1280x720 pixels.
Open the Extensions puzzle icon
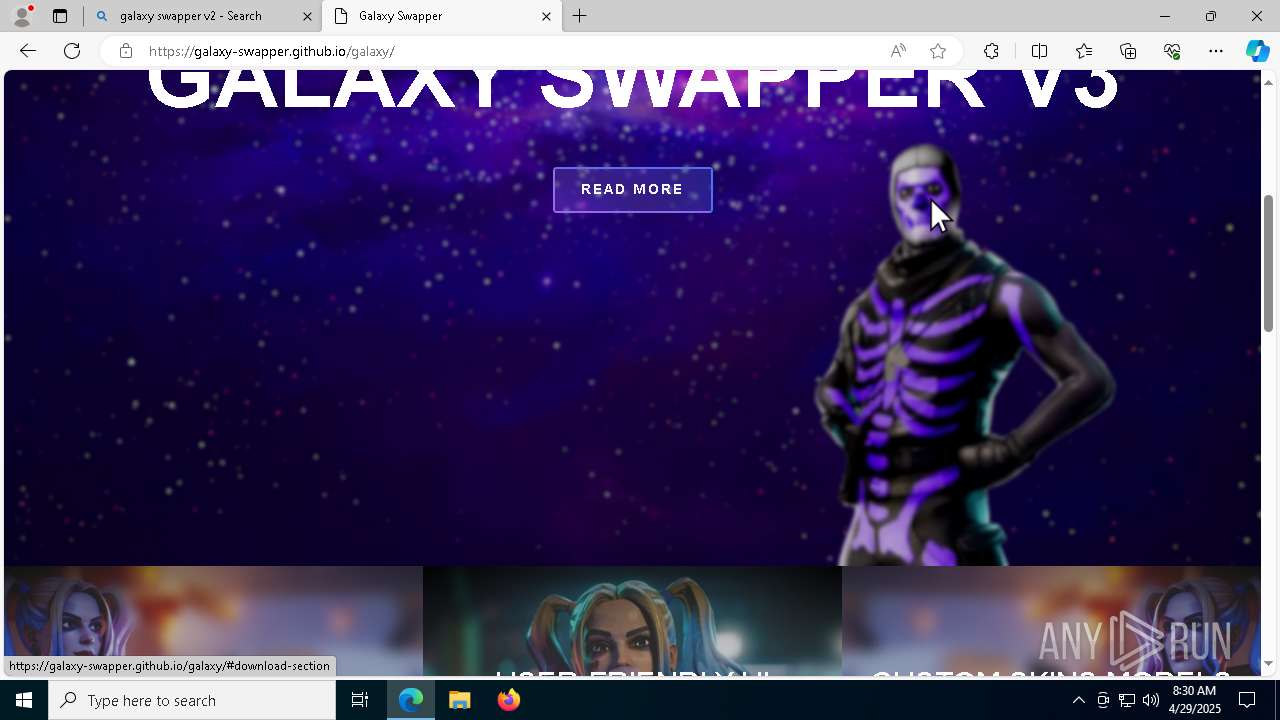click(x=991, y=51)
